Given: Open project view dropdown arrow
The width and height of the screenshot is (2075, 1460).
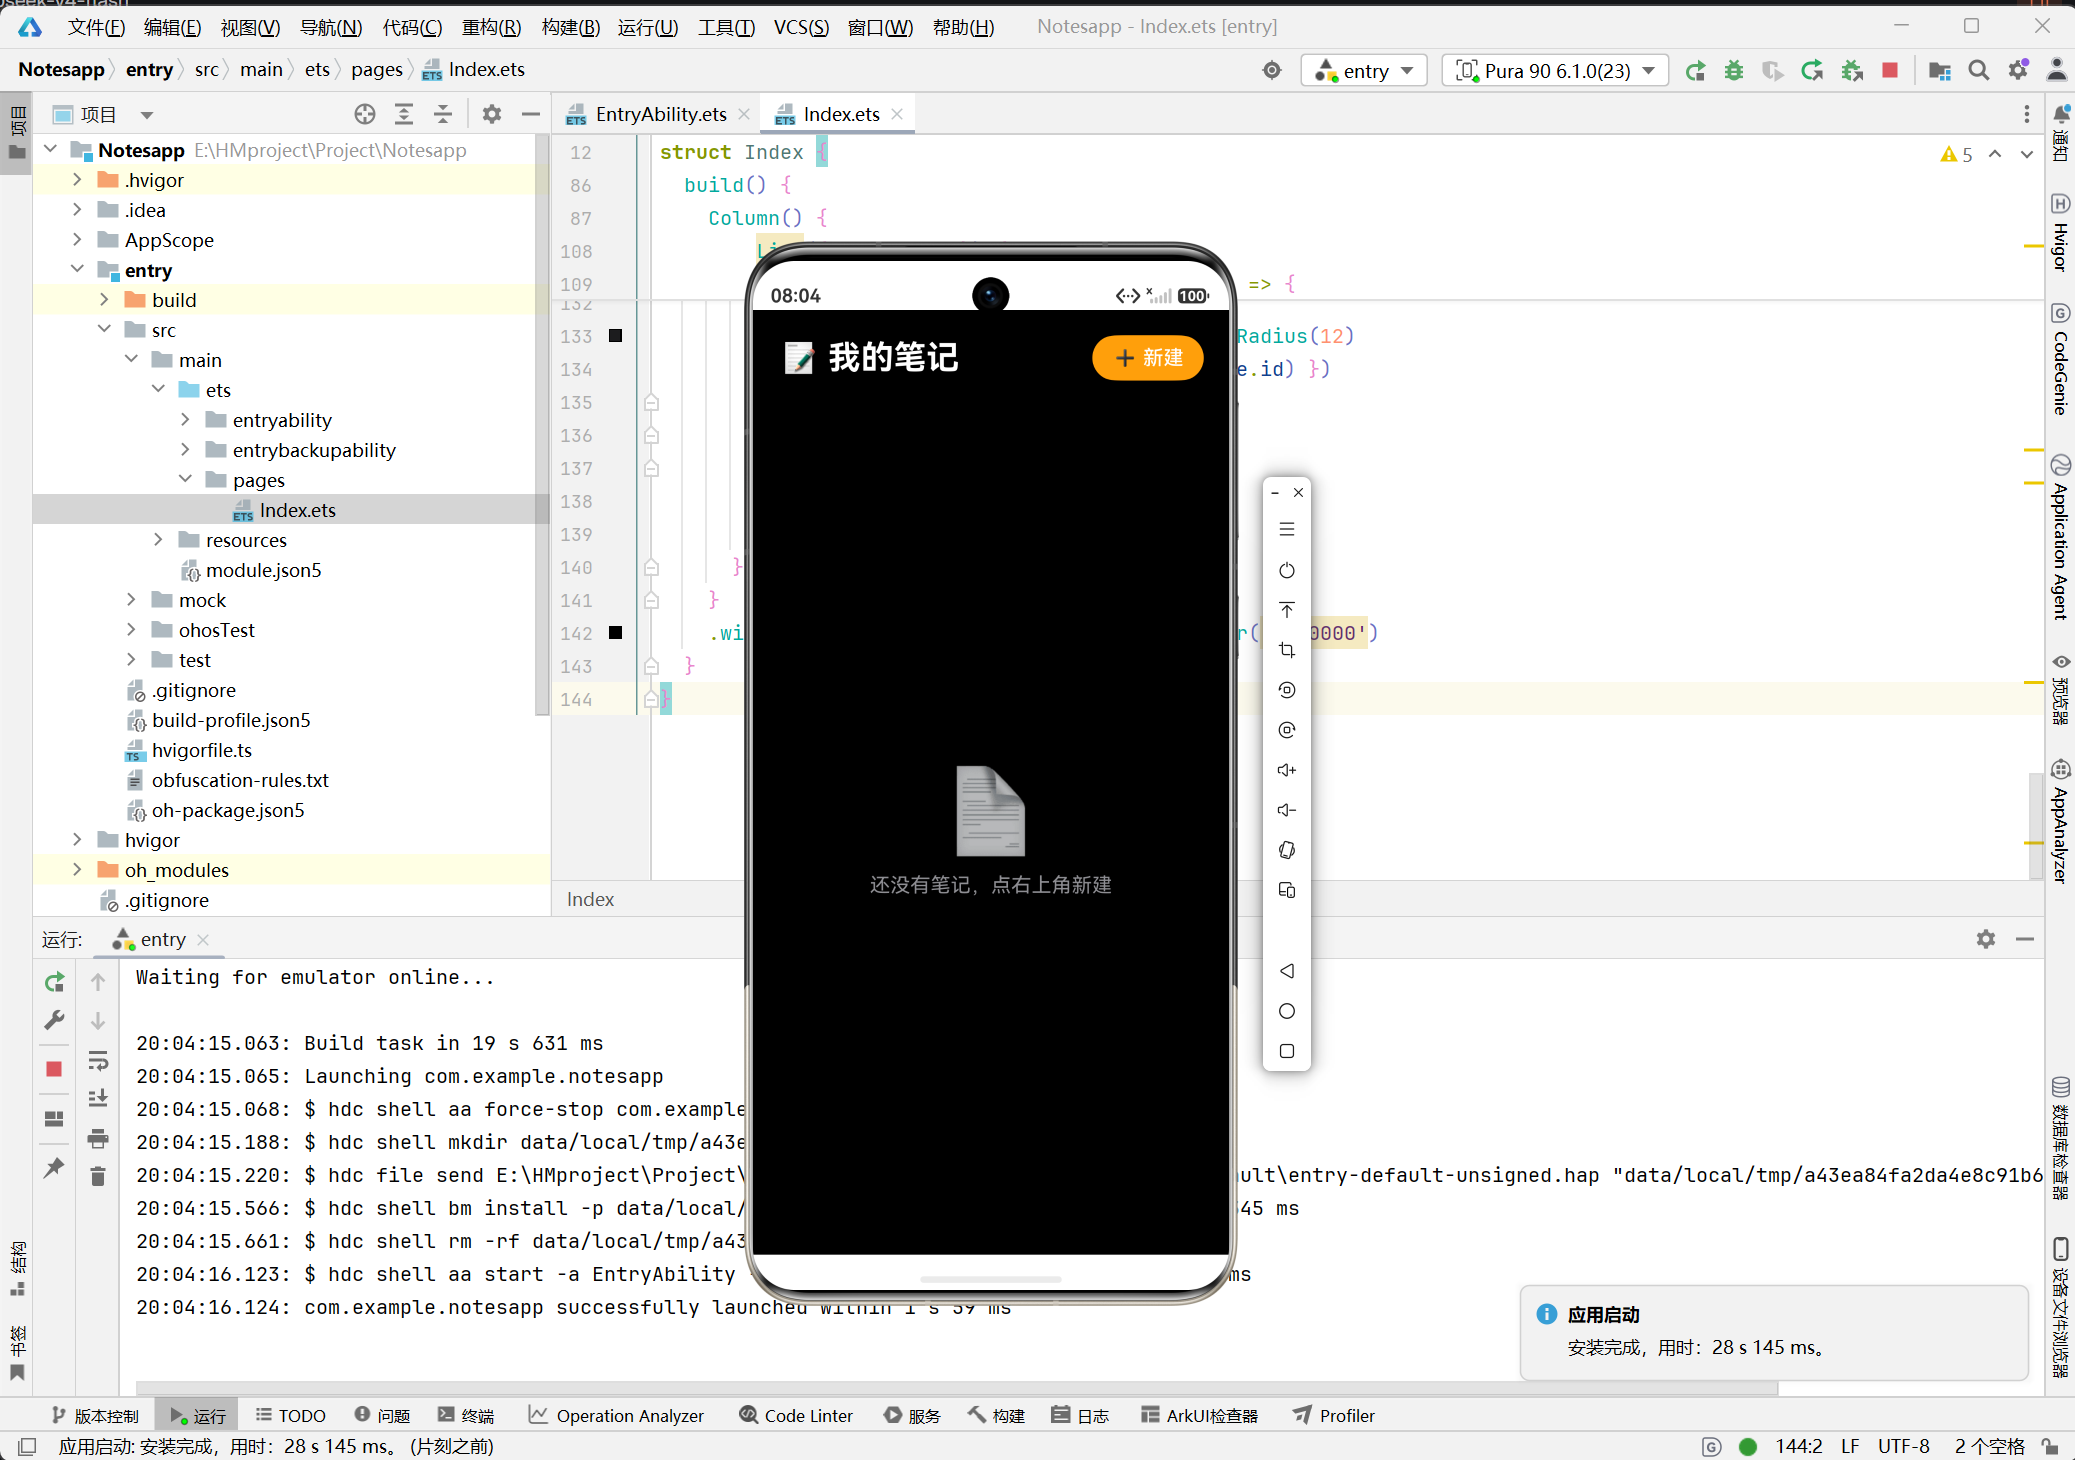Looking at the screenshot, I should click(x=147, y=115).
